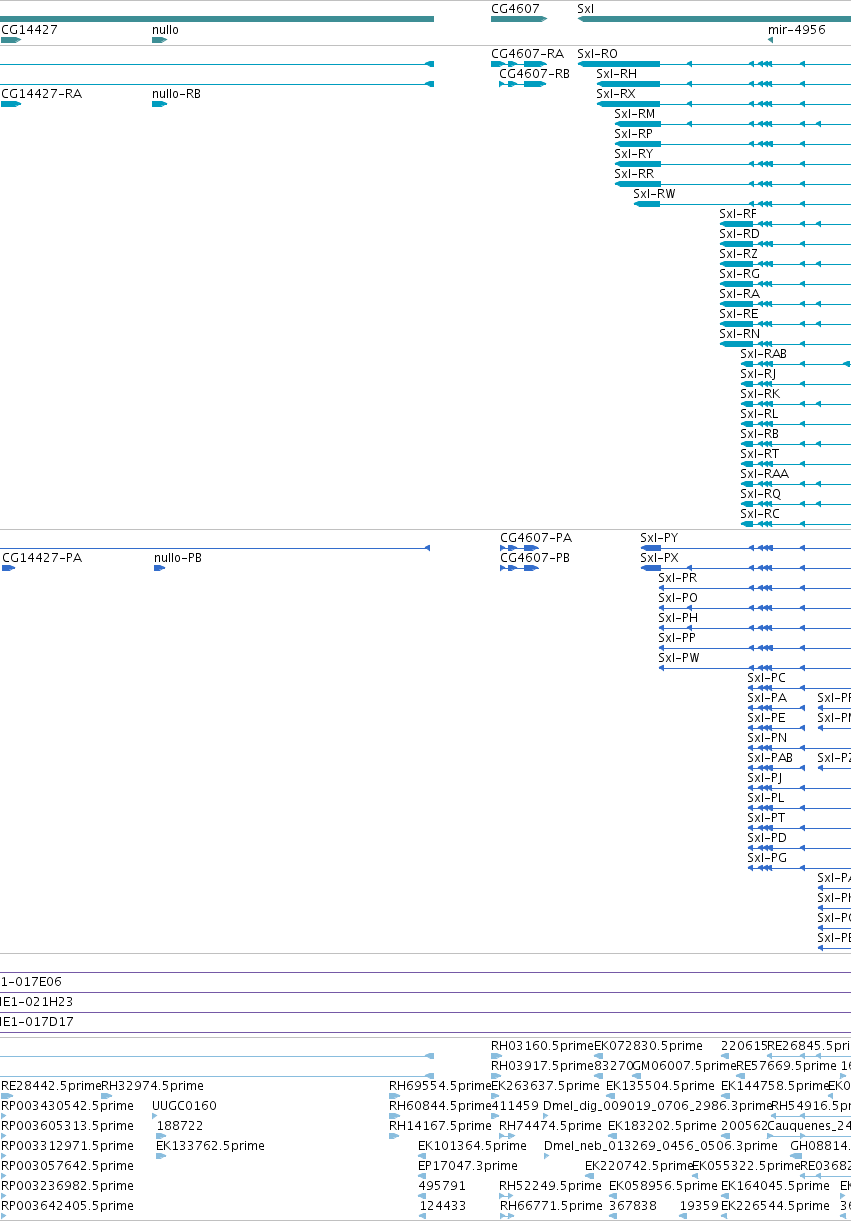Click the Dmel_neb_013269_0456_0506.3prime label
Image resolution: width=851 pixels, height=1221 pixels.
660,1146
